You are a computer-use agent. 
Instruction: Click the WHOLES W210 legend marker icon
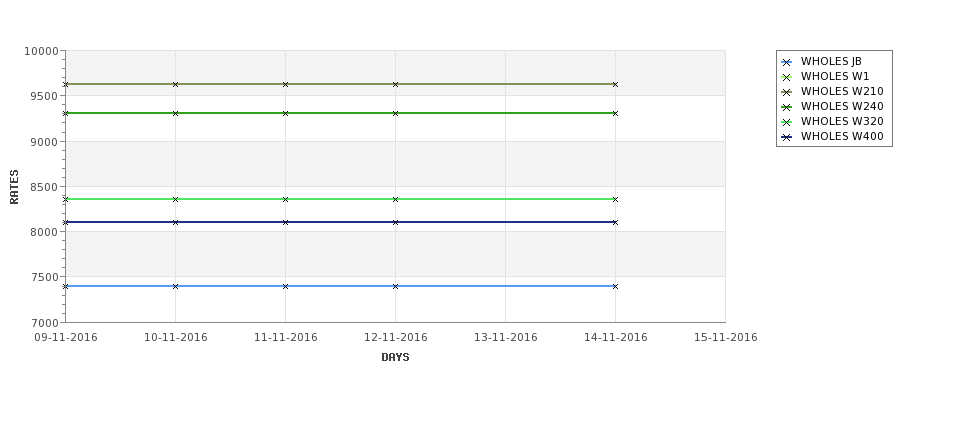tap(787, 92)
